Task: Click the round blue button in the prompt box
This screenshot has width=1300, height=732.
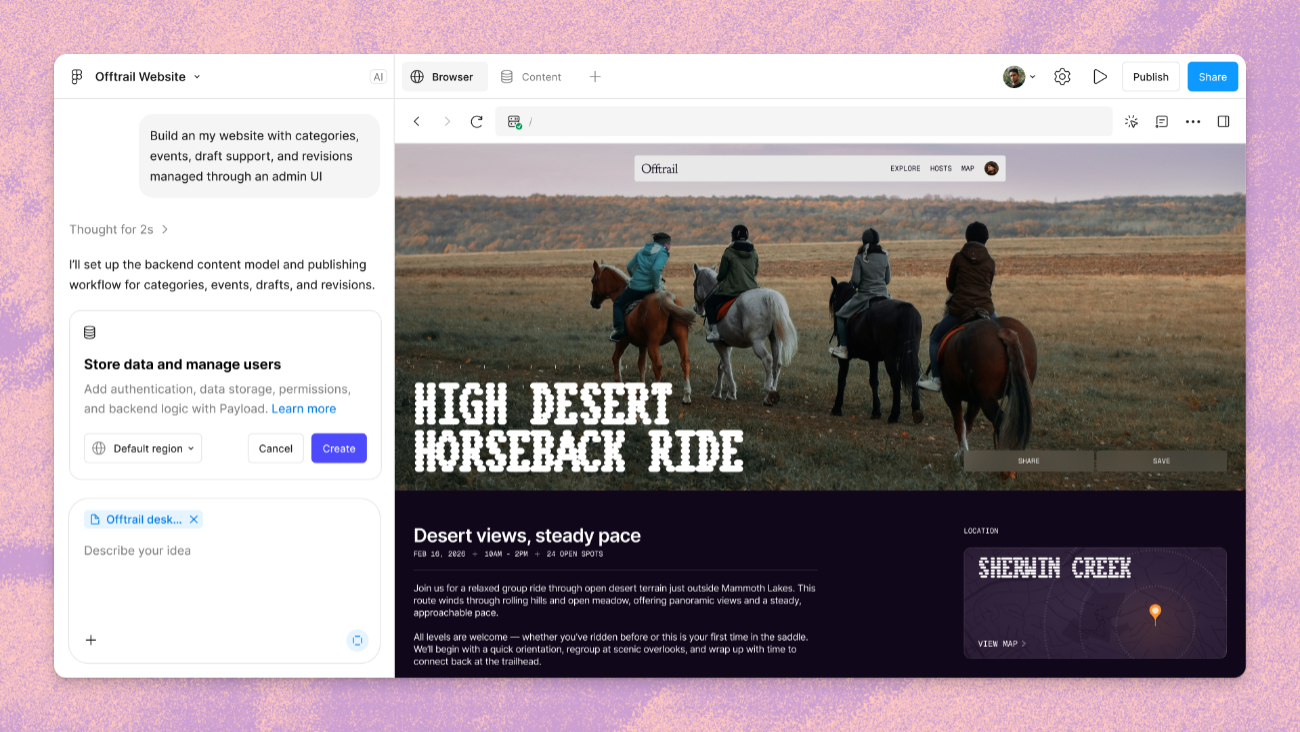Action: [x=357, y=640]
